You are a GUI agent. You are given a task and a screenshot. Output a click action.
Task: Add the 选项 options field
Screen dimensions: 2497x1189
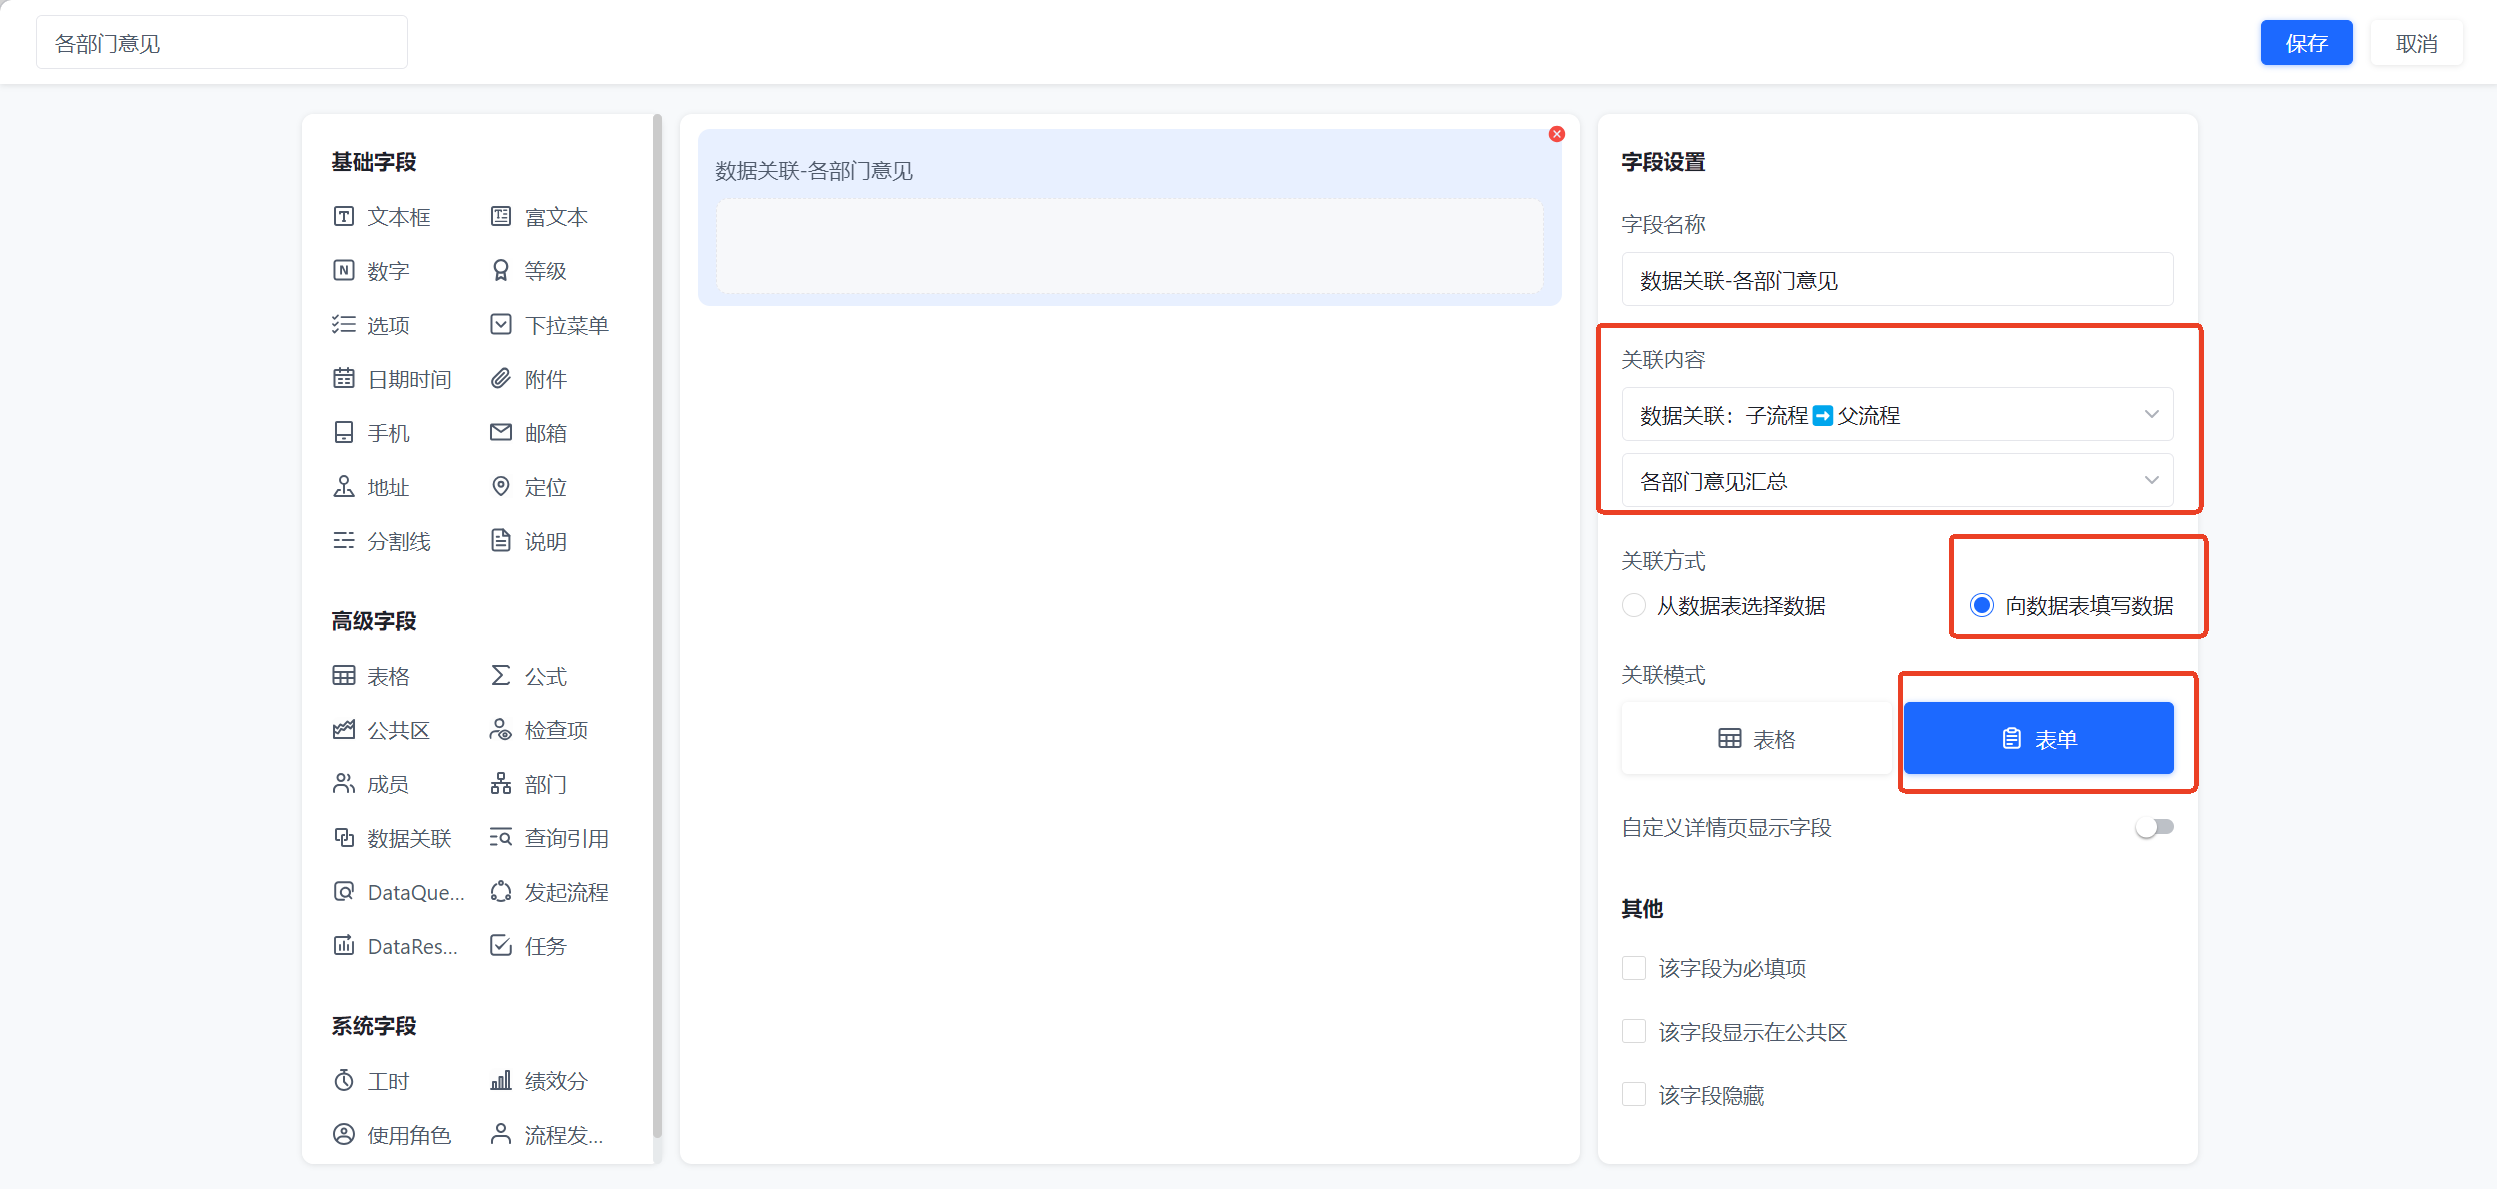(371, 324)
